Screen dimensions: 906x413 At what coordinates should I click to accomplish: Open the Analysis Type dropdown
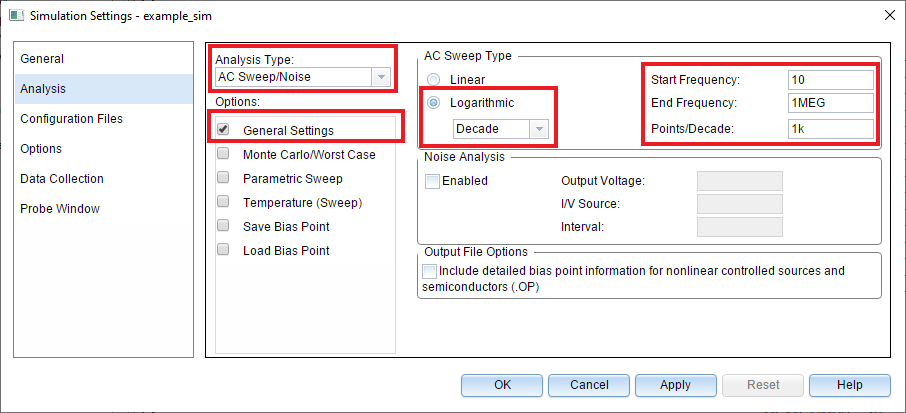point(380,78)
